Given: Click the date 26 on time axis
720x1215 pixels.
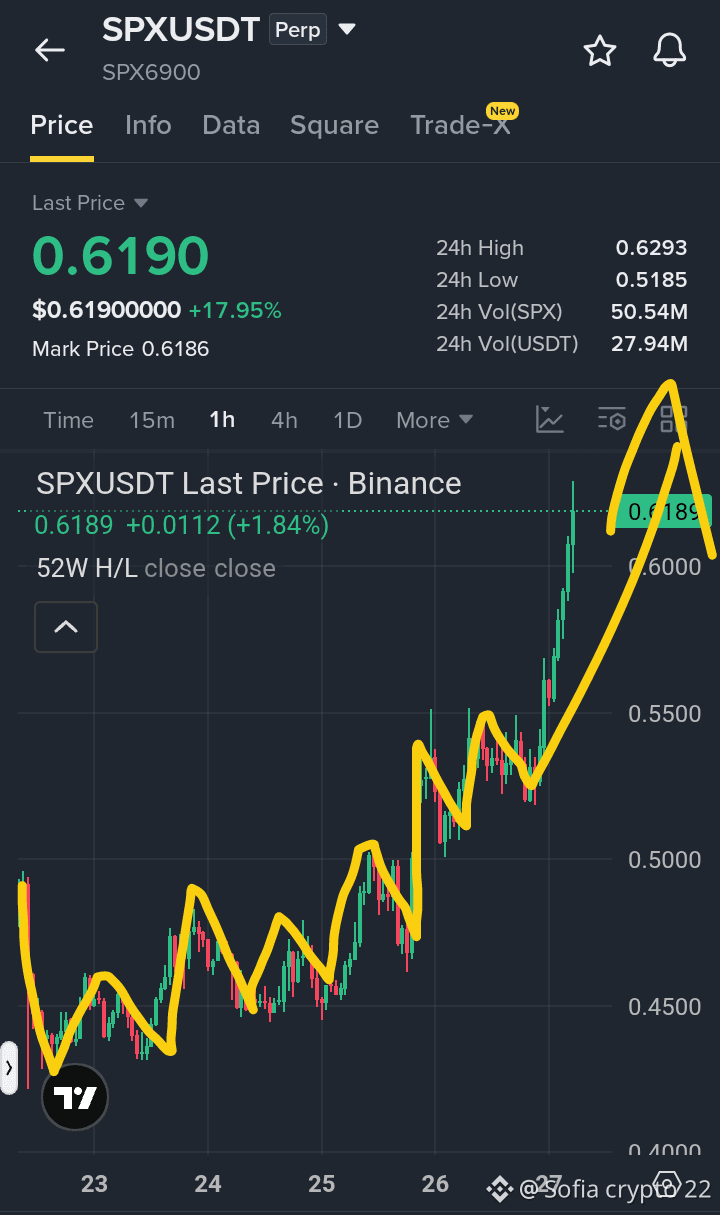Looking at the screenshot, I should (x=436, y=1184).
